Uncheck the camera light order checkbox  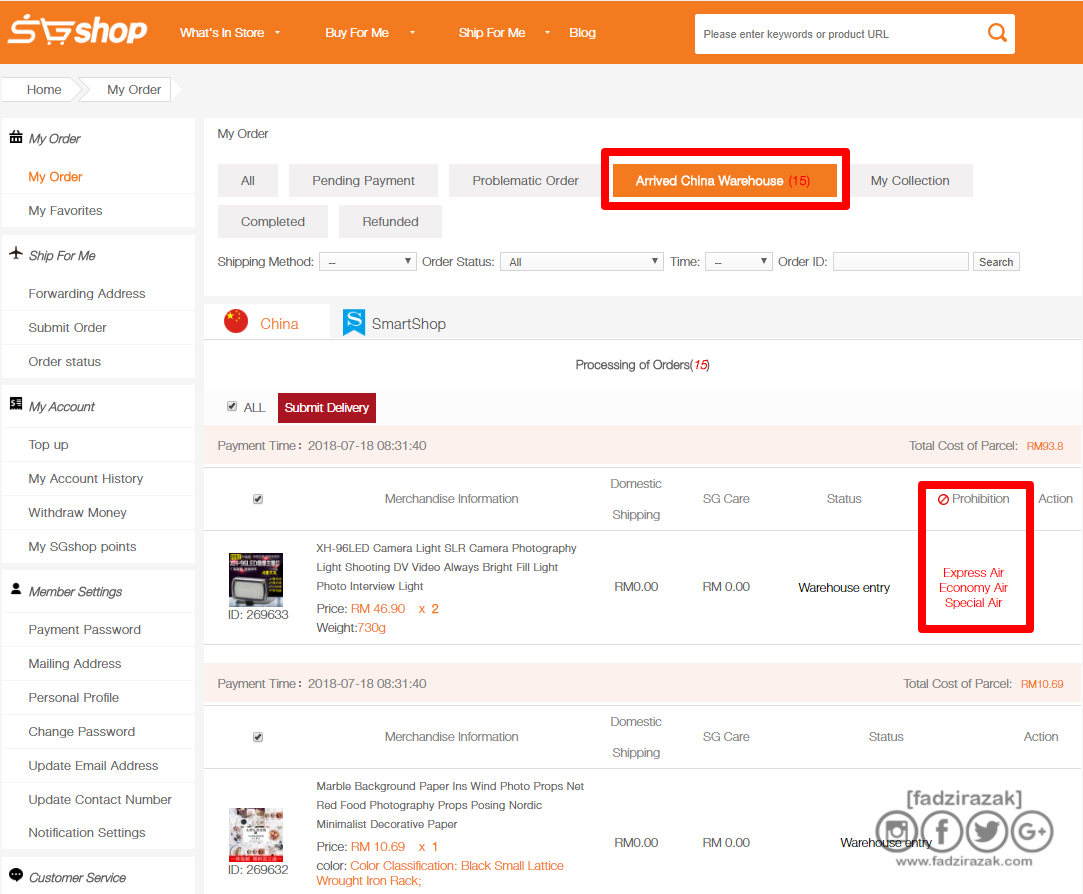pyautogui.click(x=258, y=499)
